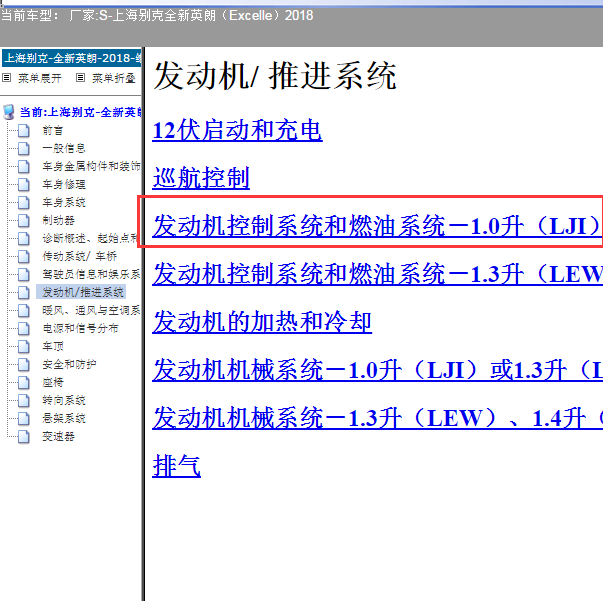Select 前言 in the tree
603x601 pixels.
(53, 130)
